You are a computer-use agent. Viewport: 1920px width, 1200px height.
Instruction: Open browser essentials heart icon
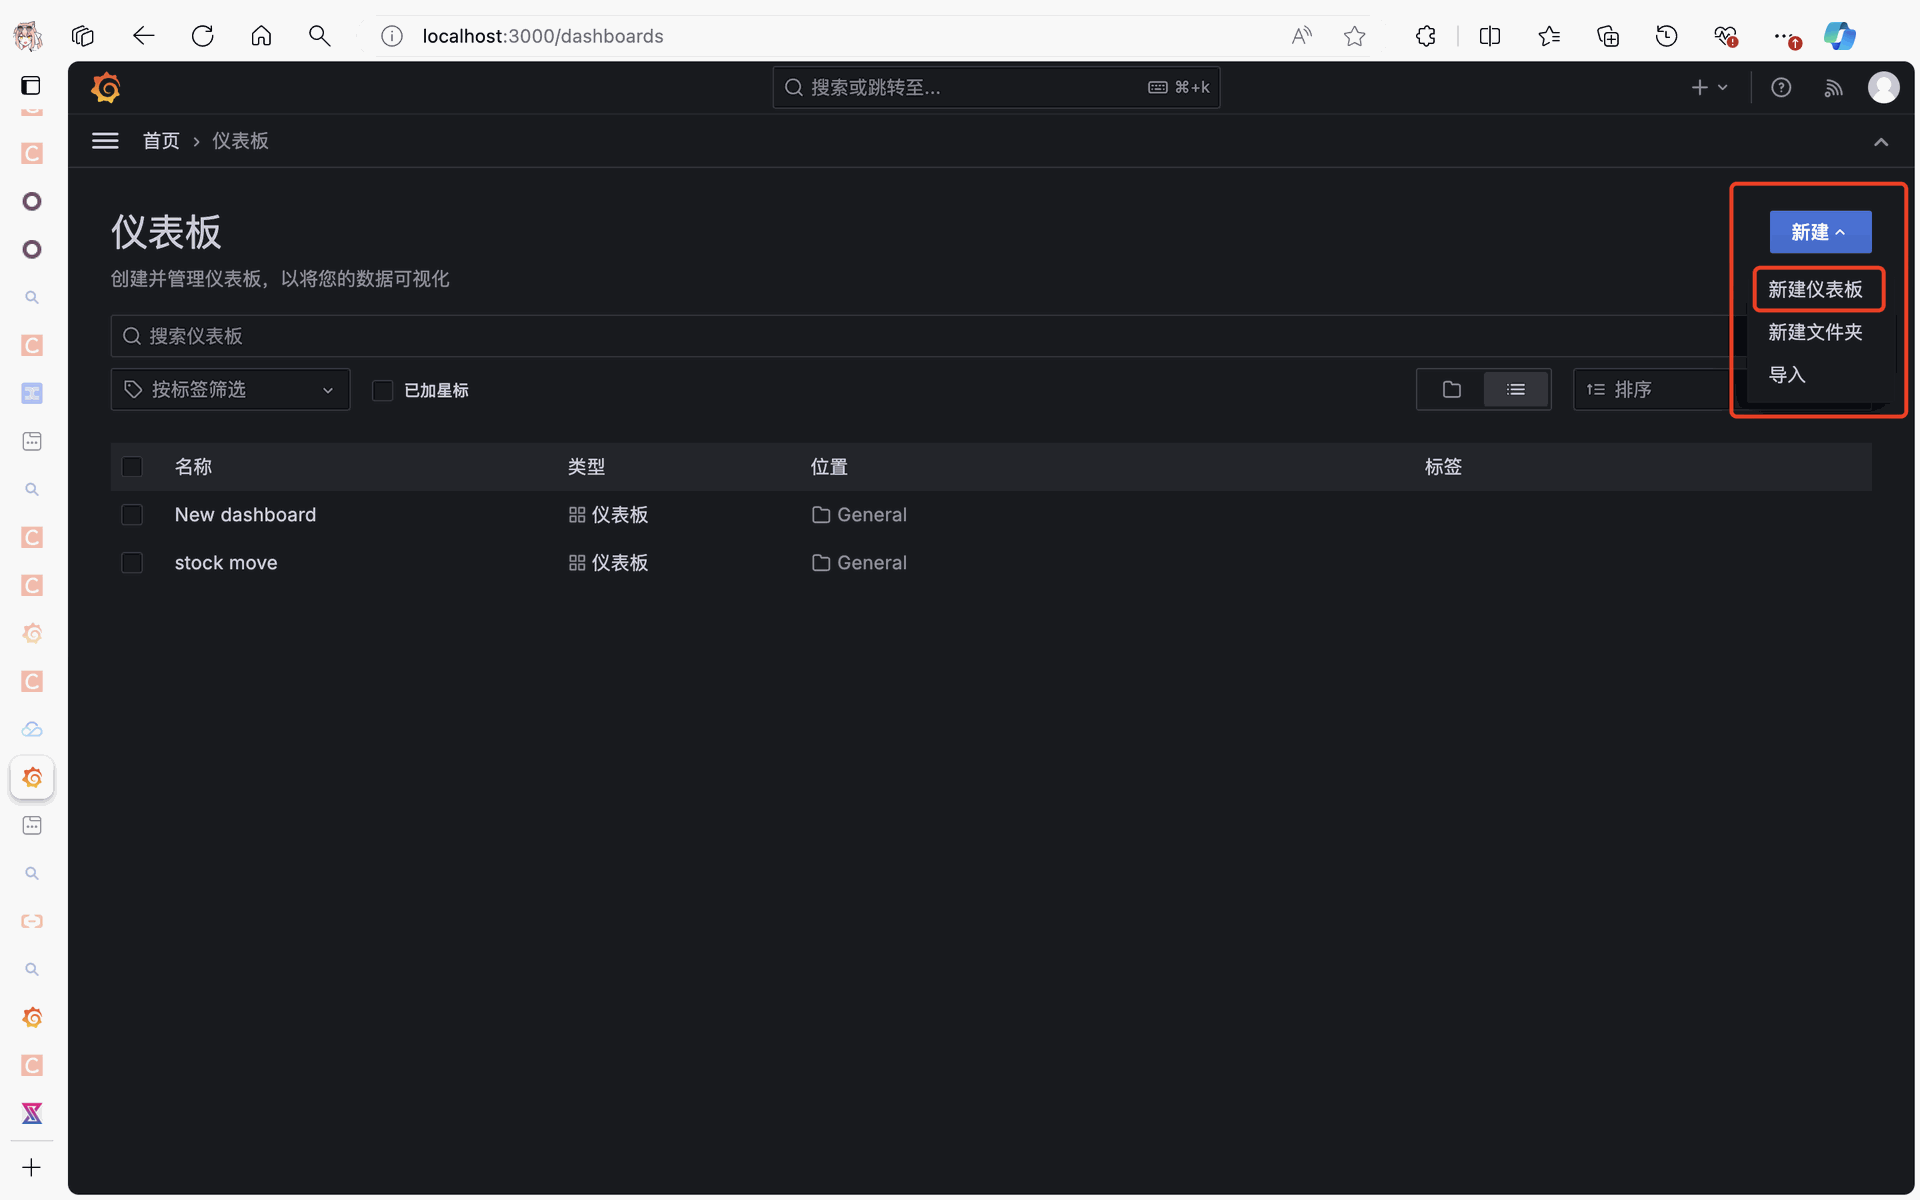tap(1725, 36)
